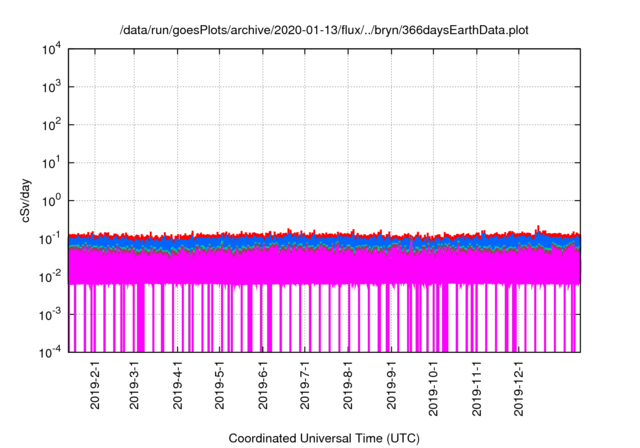Viewport: 640px width, 448px height.
Task: Click the 10^3 y-axis tick label
Action: [x=52, y=87]
